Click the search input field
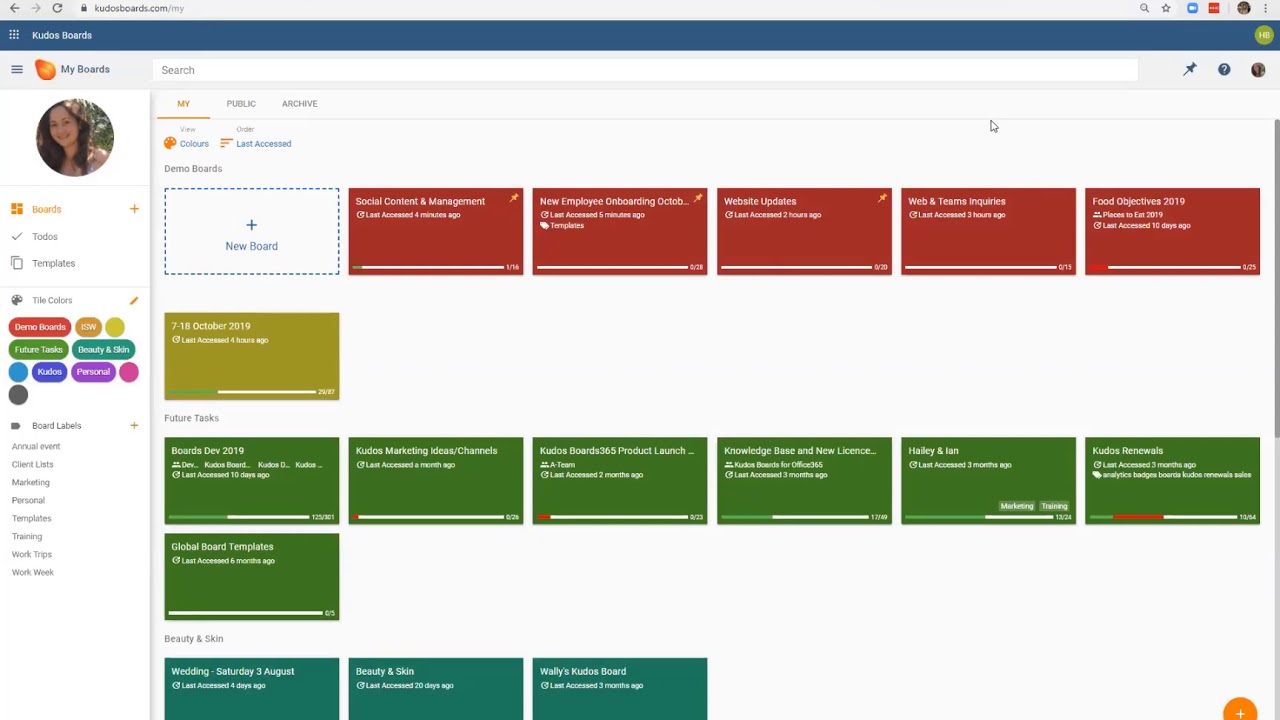This screenshot has height=720, width=1280. pos(645,70)
